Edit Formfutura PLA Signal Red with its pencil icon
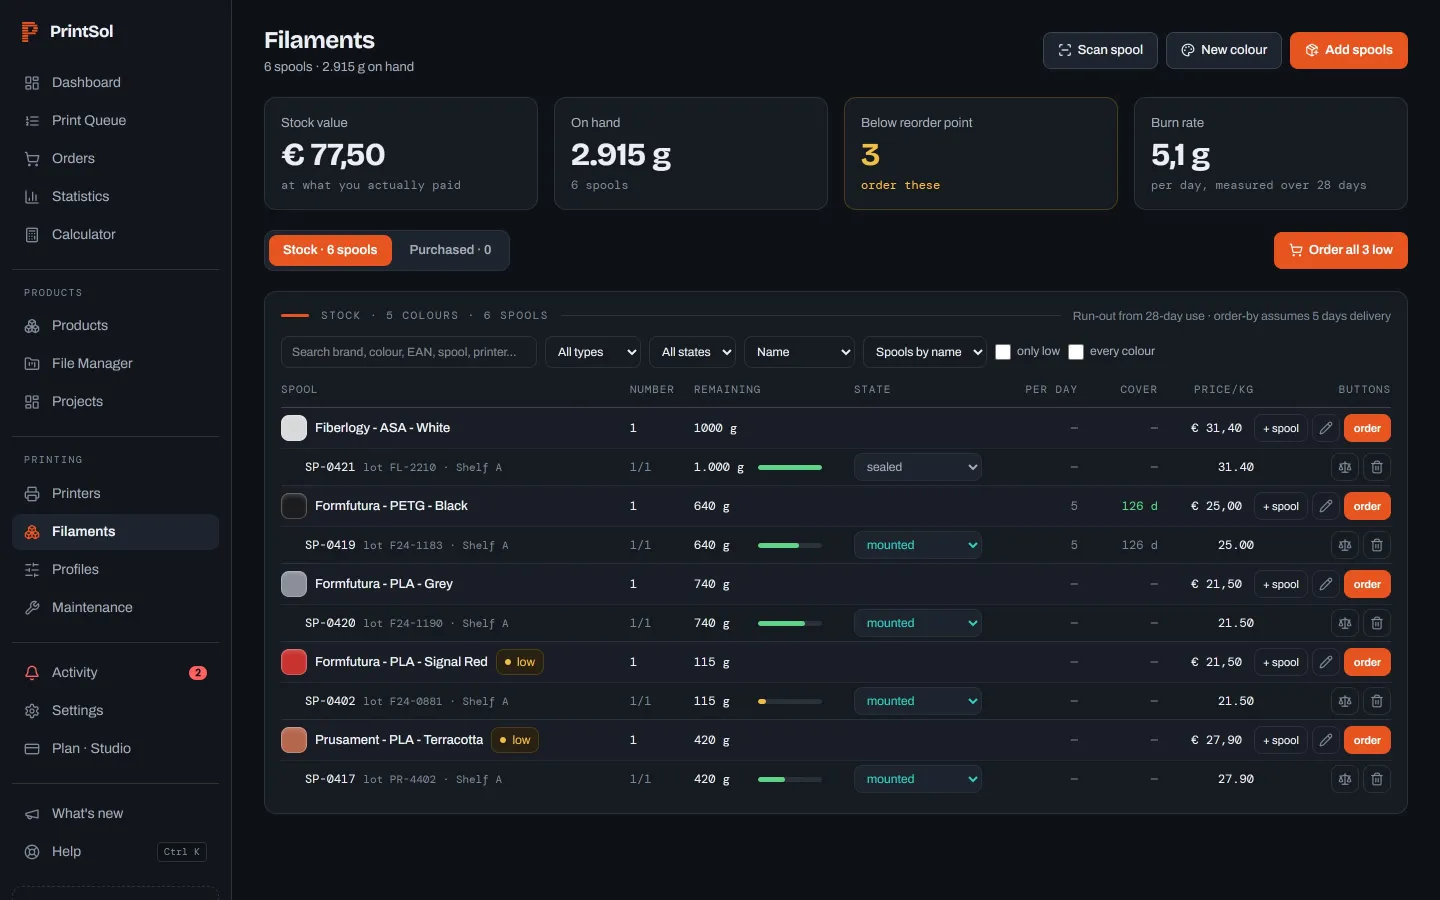Image resolution: width=1440 pixels, height=900 pixels. (1326, 662)
